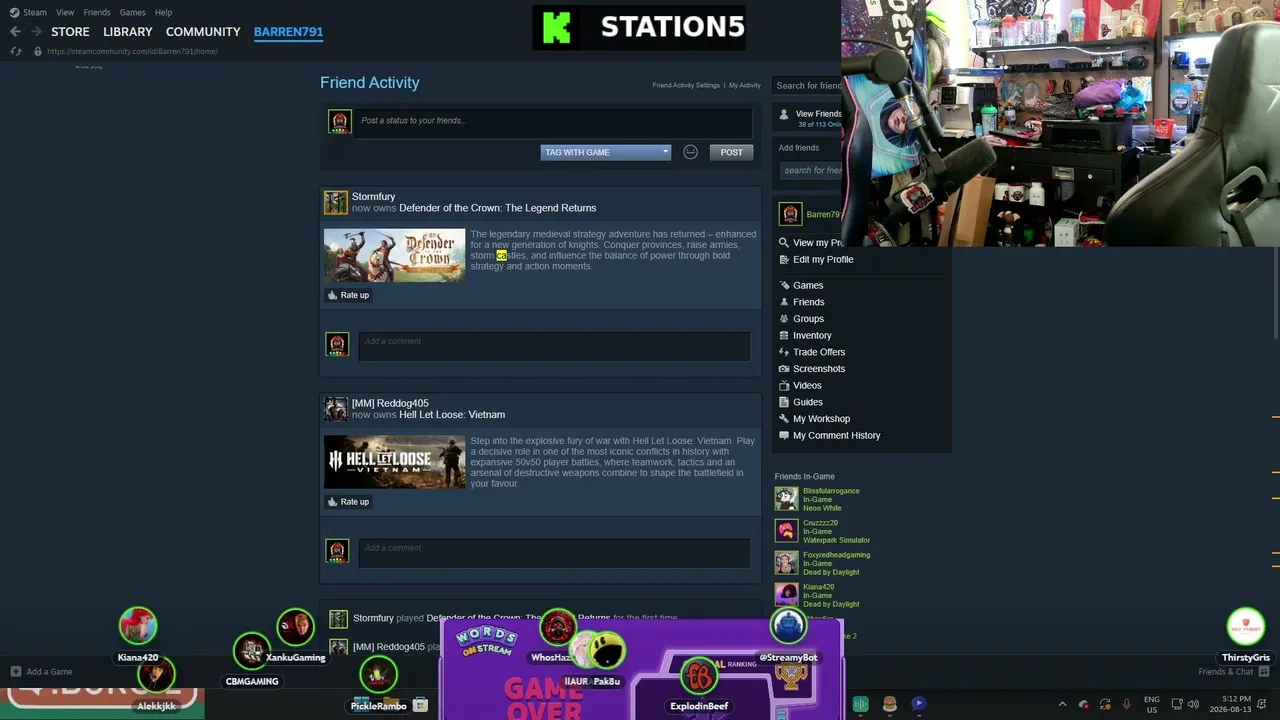This screenshot has width=1280, height=720.
Task: Click the comment box under Reddog405's post
Action: [554, 552]
